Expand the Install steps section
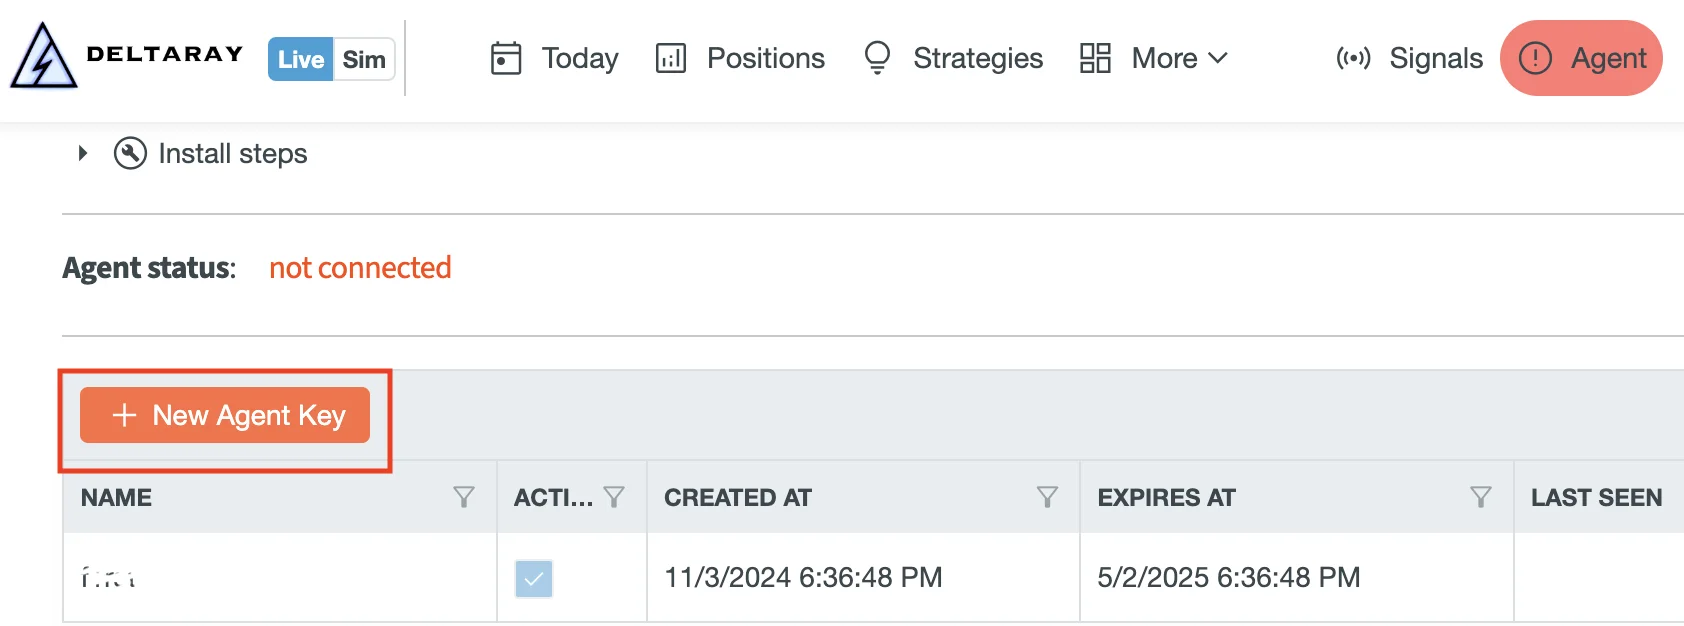This screenshot has width=1684, height=626. tap(83, 153)
